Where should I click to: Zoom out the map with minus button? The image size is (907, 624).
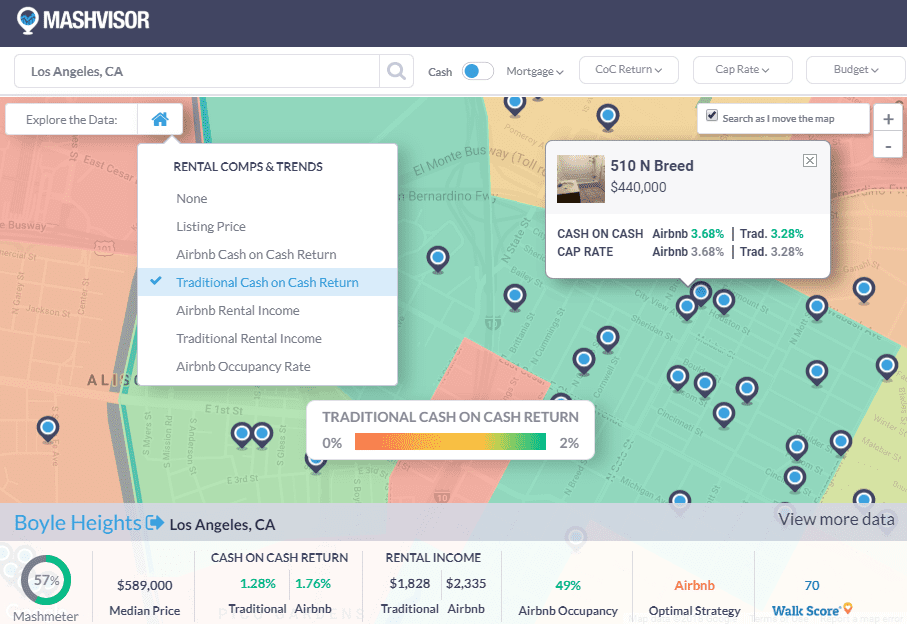[887, 145]
